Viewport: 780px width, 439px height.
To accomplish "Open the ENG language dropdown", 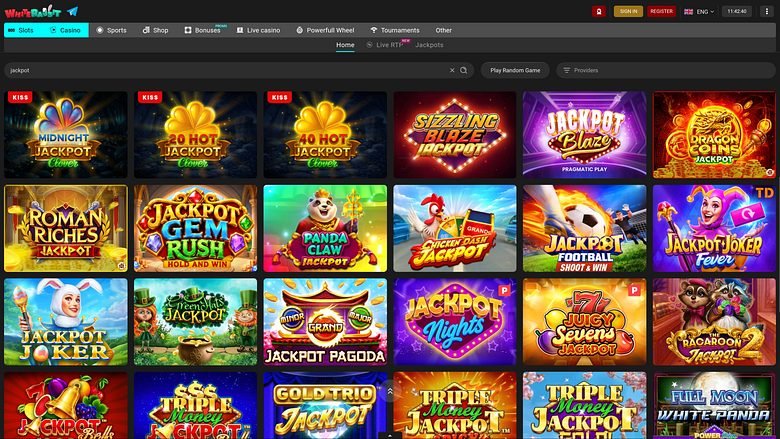I will point(705,11).
